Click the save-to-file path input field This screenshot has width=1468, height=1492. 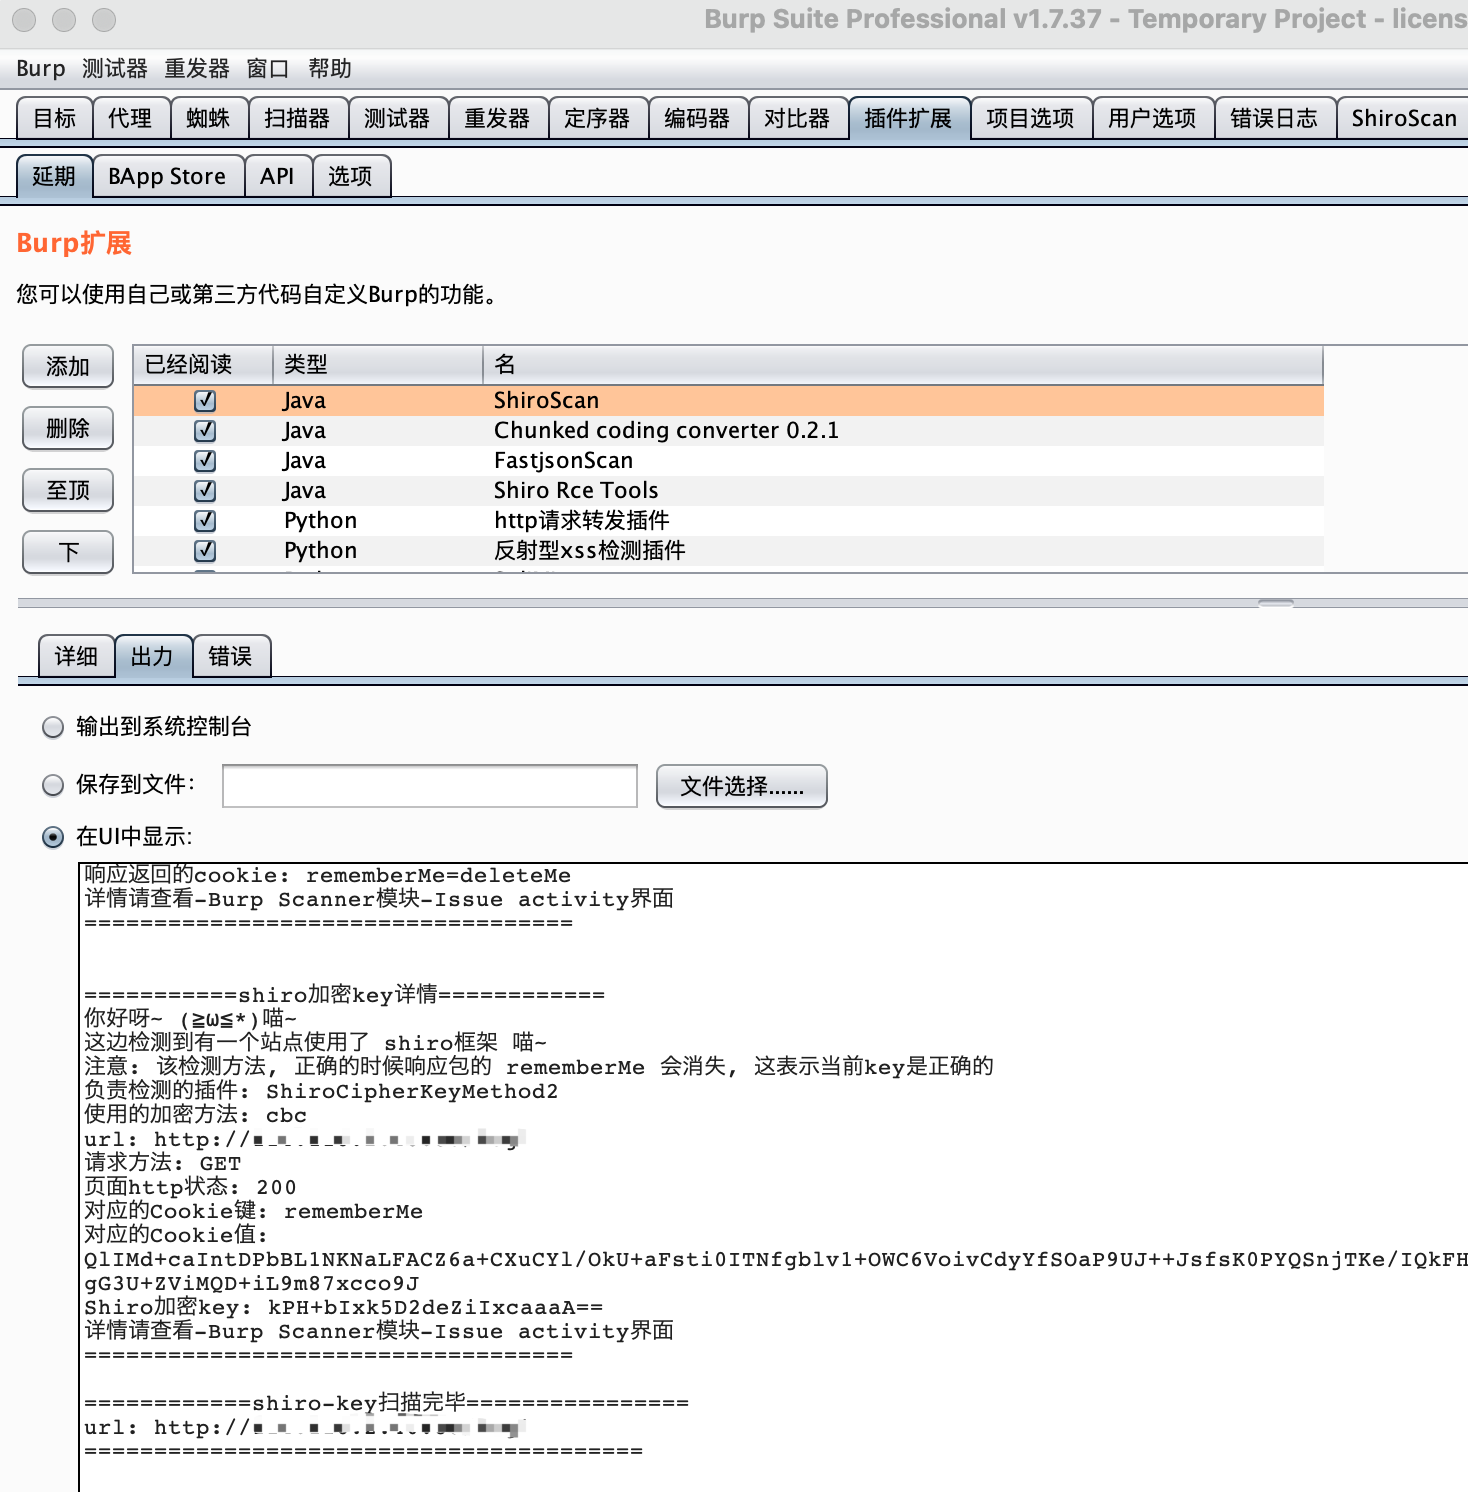point(430,786)
